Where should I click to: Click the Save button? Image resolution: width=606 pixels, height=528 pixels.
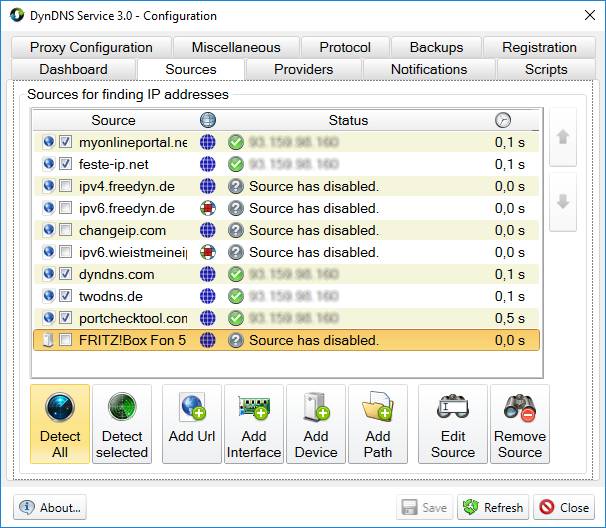click(x=424, y=507)
